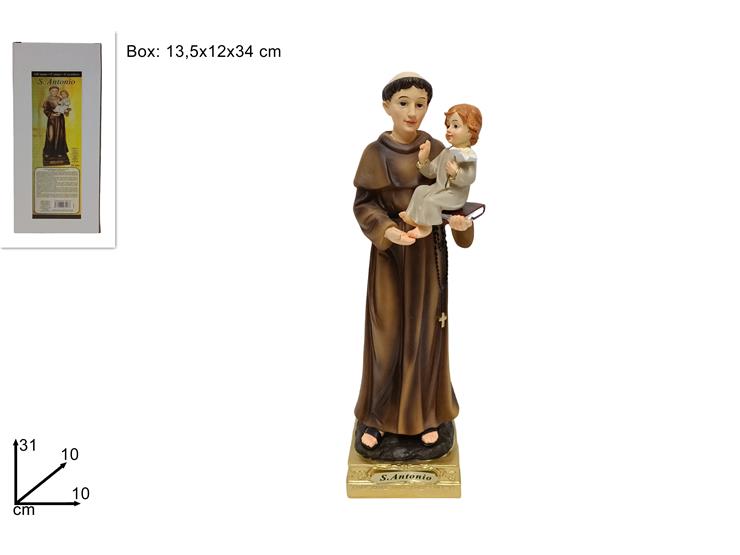This screenshot has width=740, height=555.
Task: Click the S.Antonio title on the box artwork
Action: [57, 82]
